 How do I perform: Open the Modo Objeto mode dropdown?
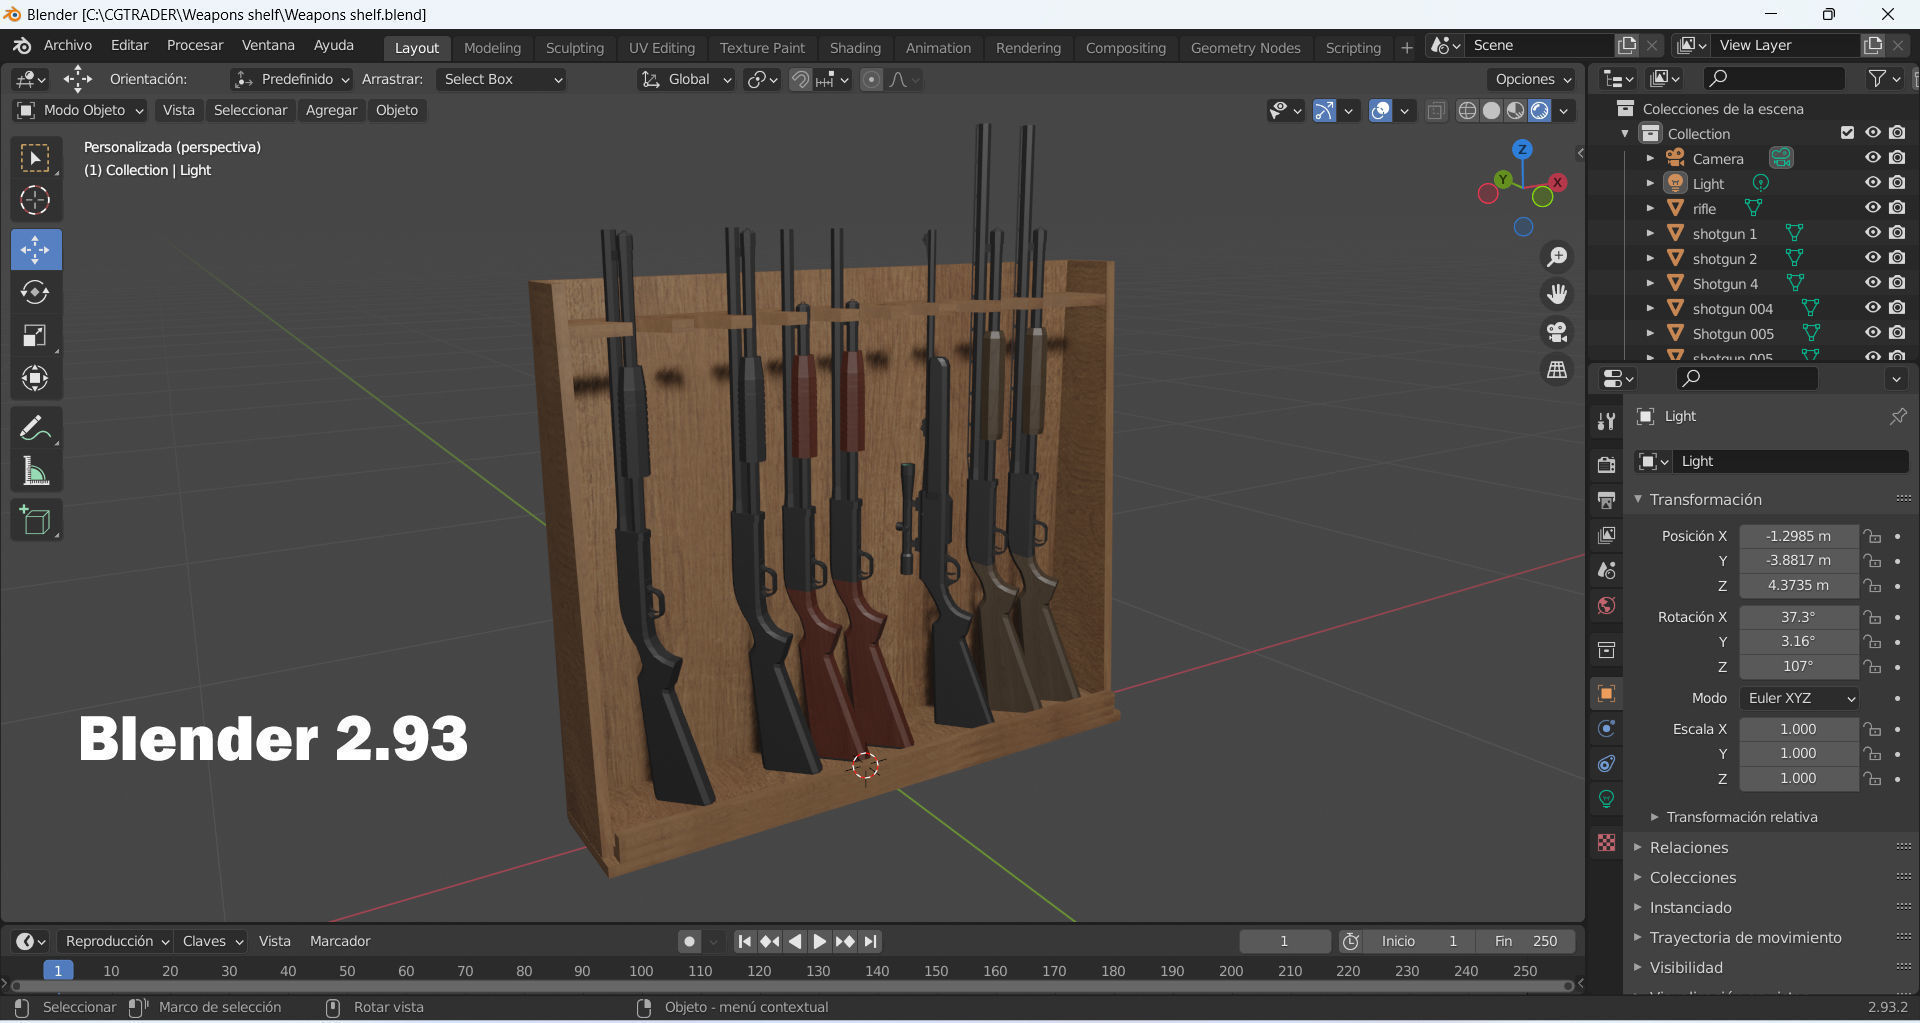pos(81,110)
